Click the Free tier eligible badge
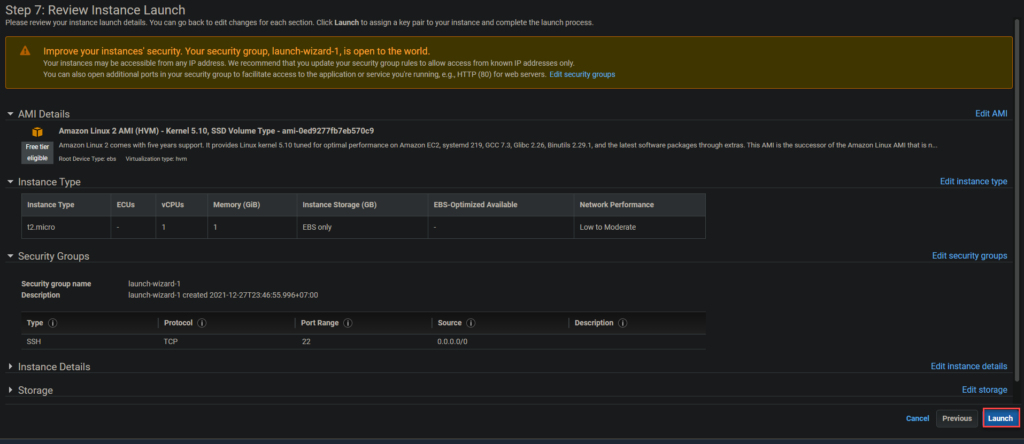Screen dimensions: 1024x444 [x=37, y=152]
